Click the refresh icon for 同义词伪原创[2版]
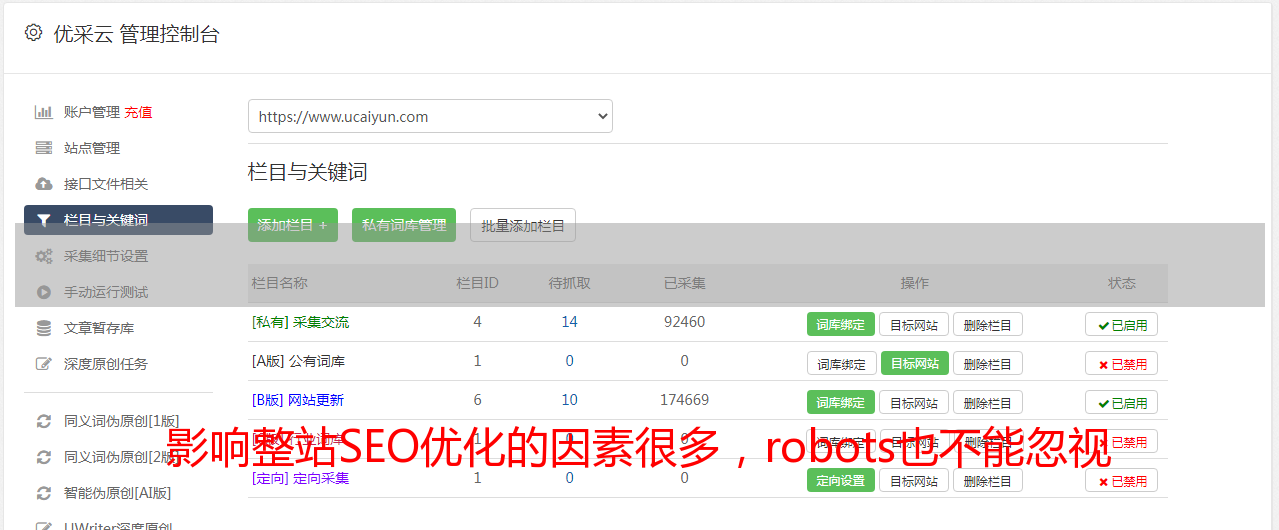This screenshot has width=1279, height=530. pyautogui.click(x=43, y=457)
